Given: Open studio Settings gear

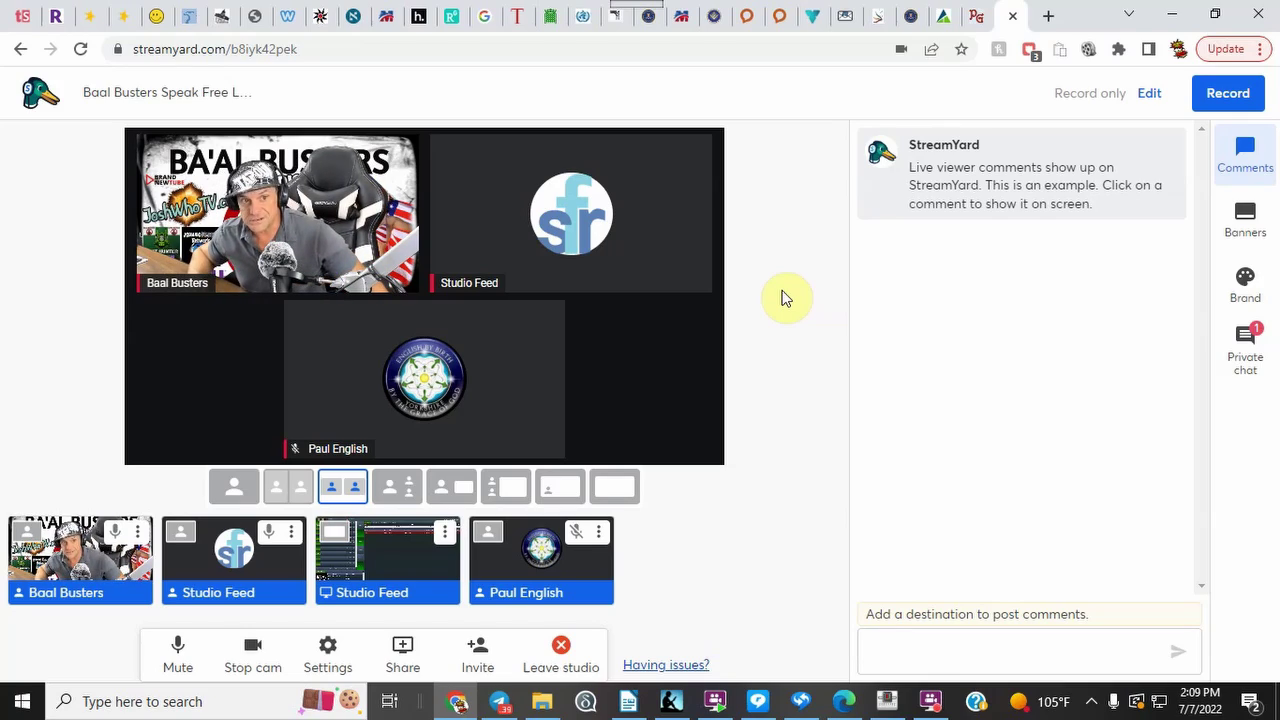Looking at the screenshot, I should 327,654.
